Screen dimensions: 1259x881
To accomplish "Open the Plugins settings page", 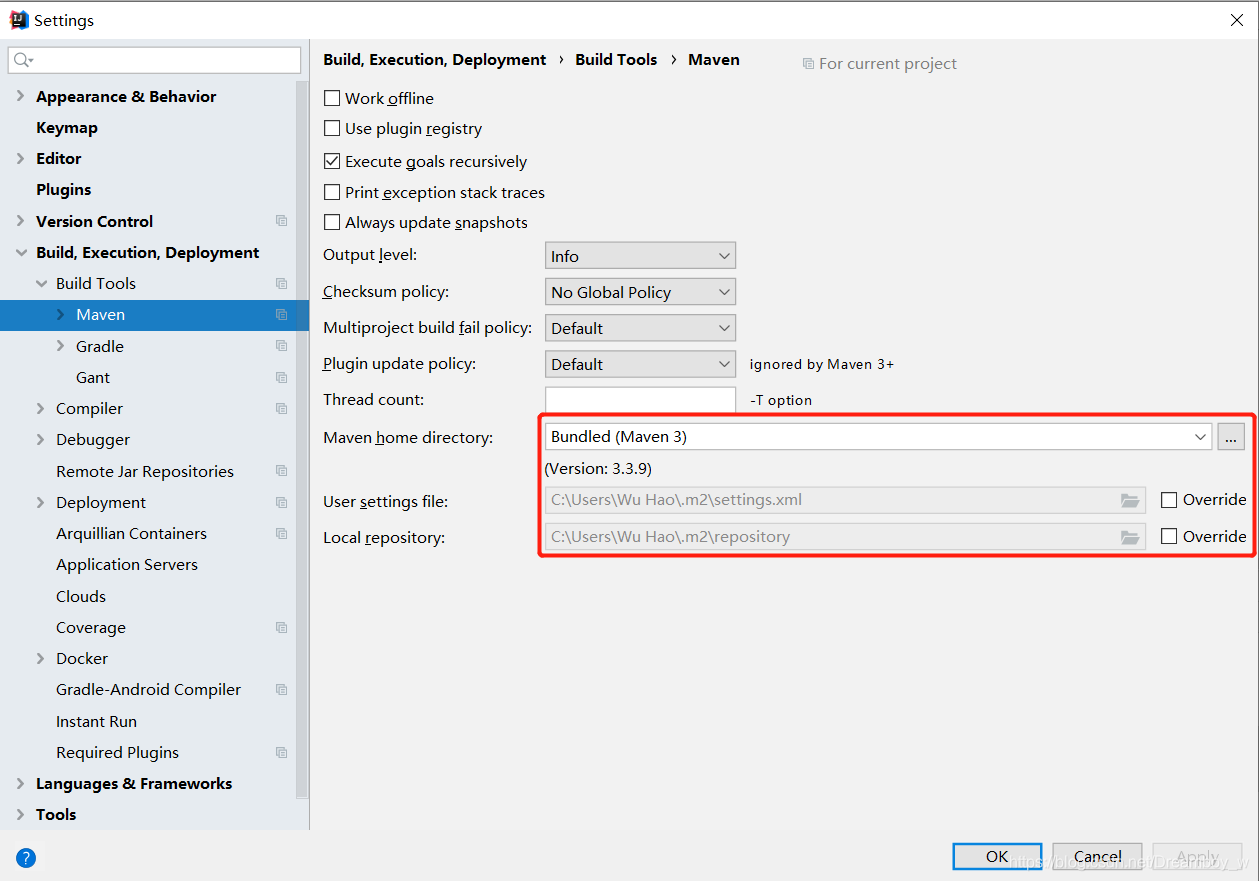I will [63, 190].
